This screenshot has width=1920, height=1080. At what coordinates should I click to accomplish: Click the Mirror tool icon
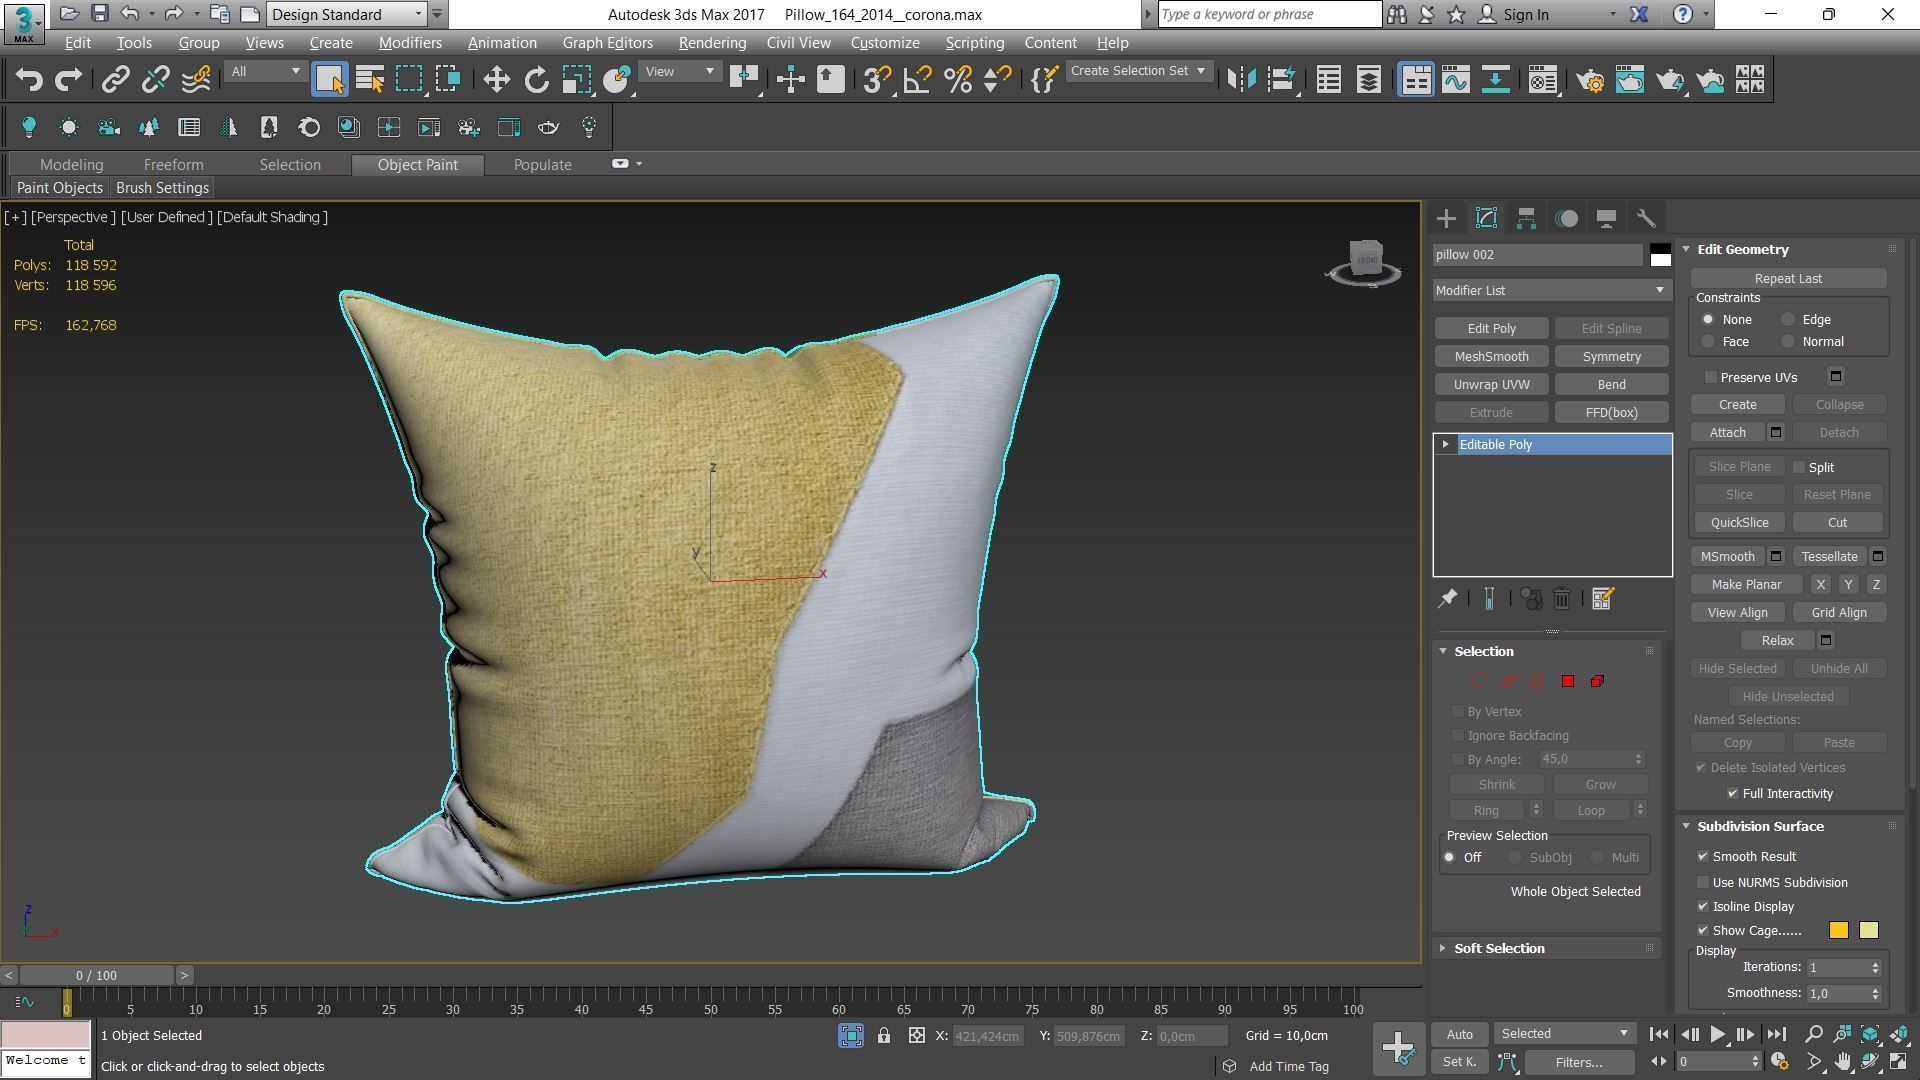(1241, 80)
